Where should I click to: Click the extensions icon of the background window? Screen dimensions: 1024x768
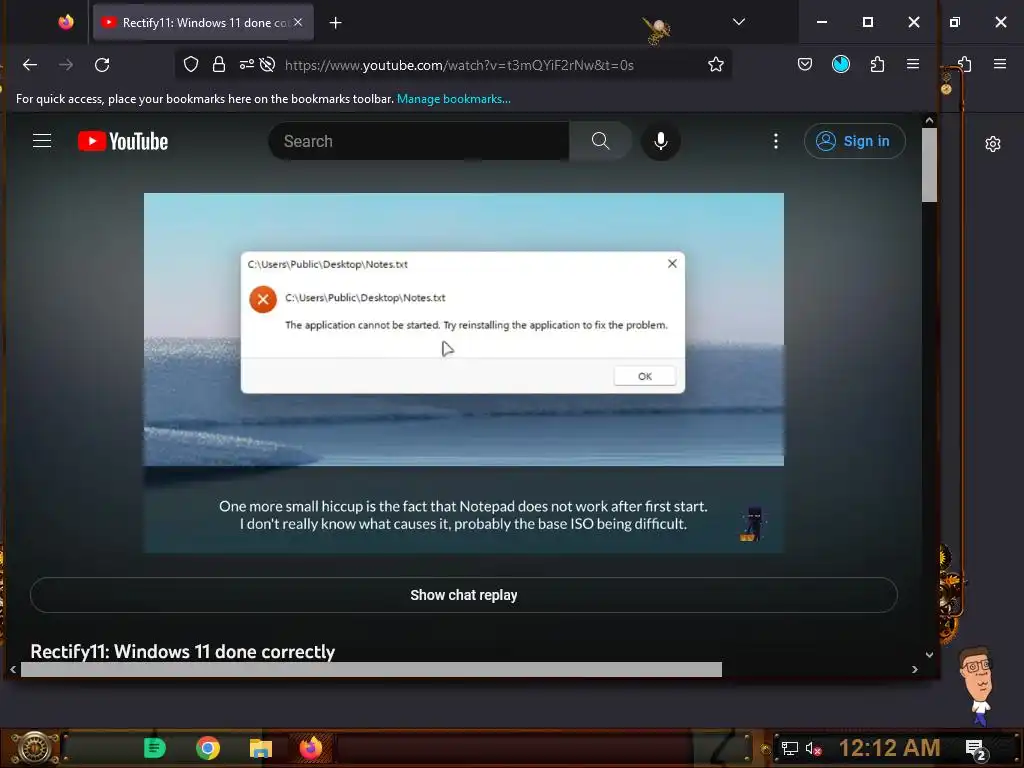(x=965, y=64)
